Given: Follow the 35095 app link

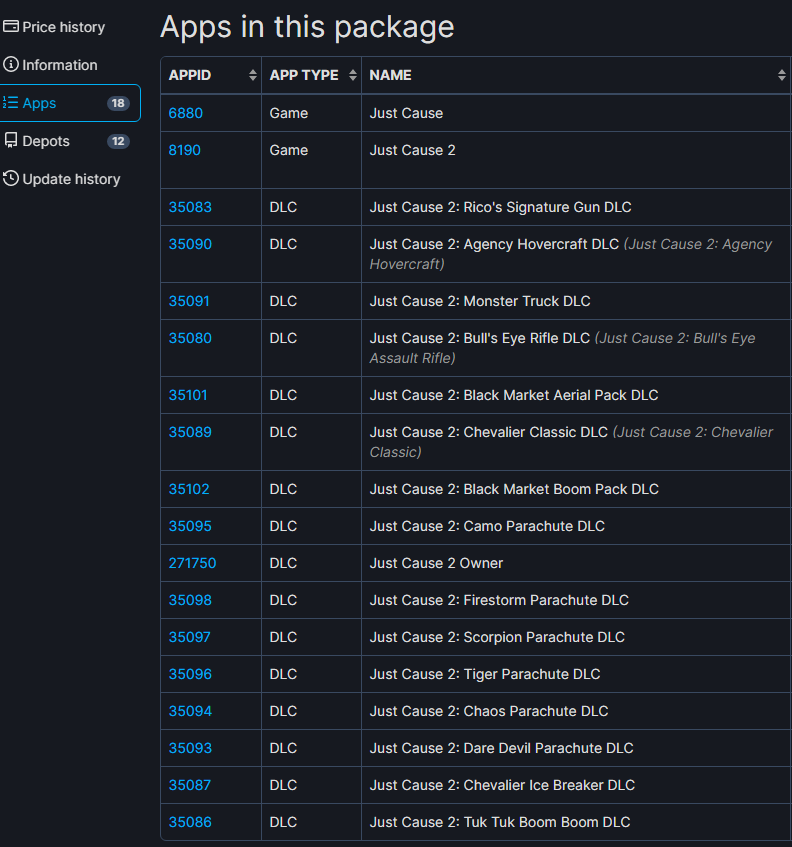Looking at the screenshot, I should pyautogui.click(x=190, y=526).
